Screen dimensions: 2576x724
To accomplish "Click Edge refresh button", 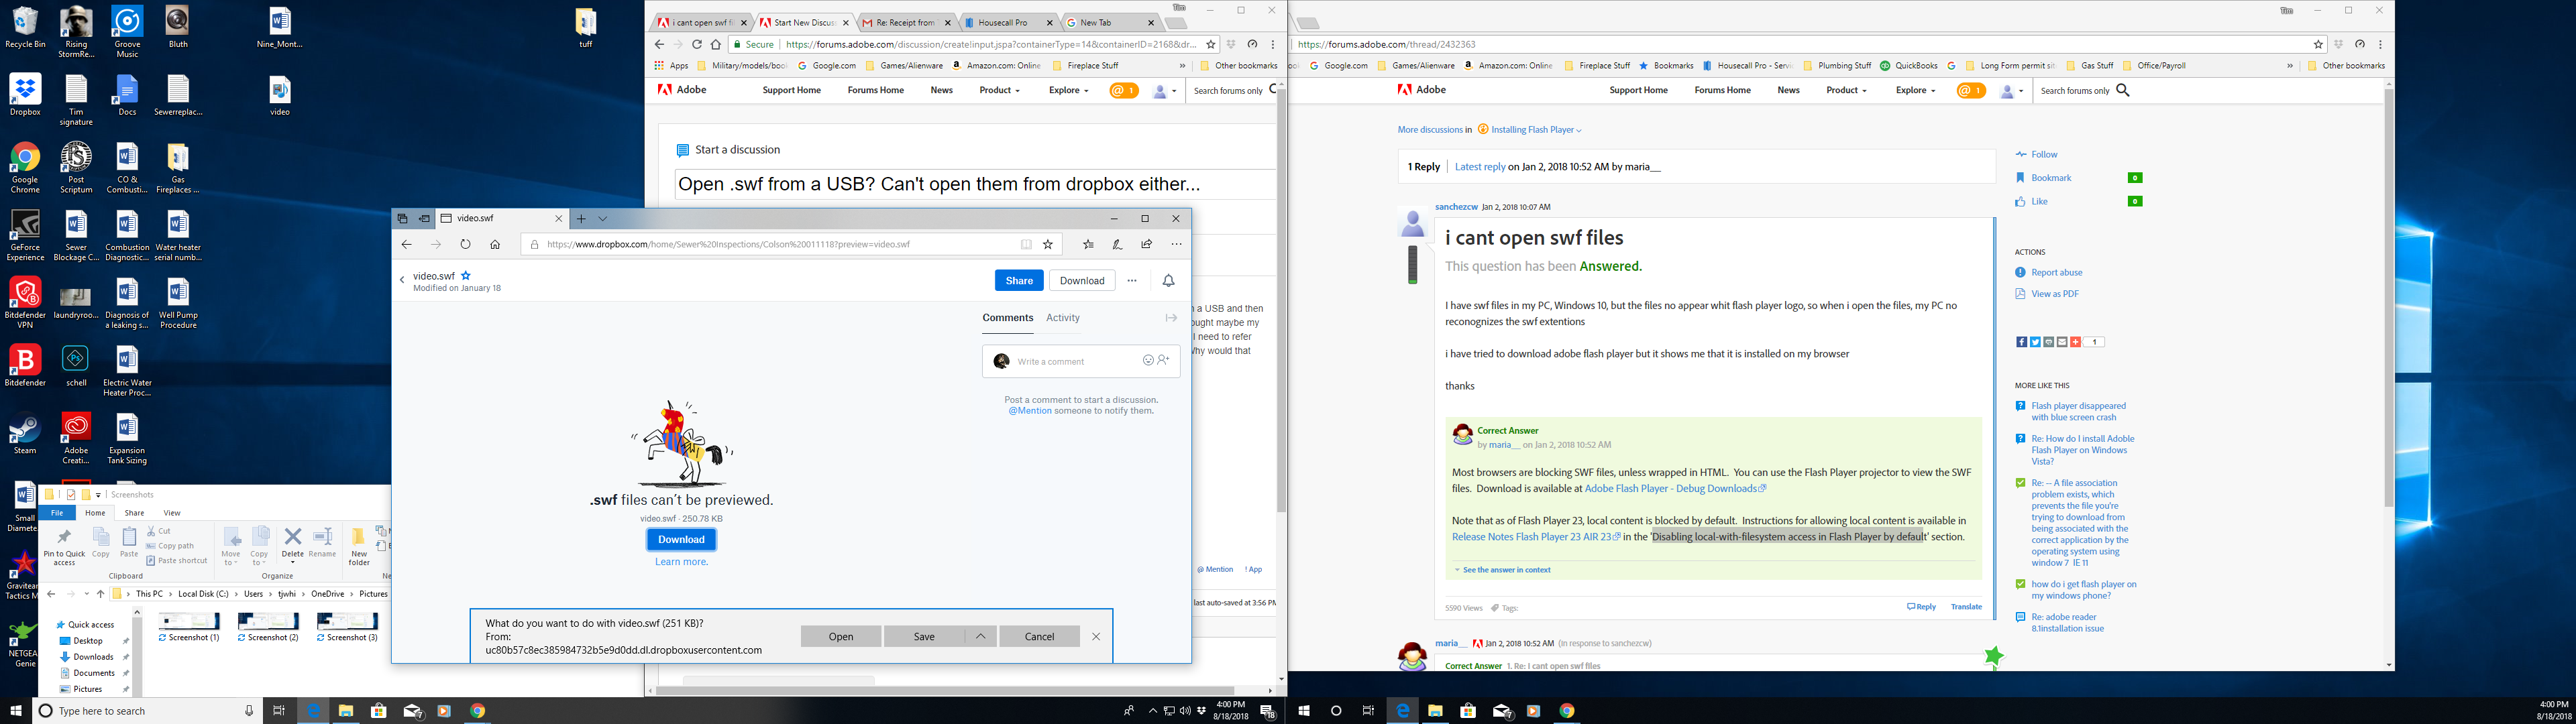I will point(465,244).
